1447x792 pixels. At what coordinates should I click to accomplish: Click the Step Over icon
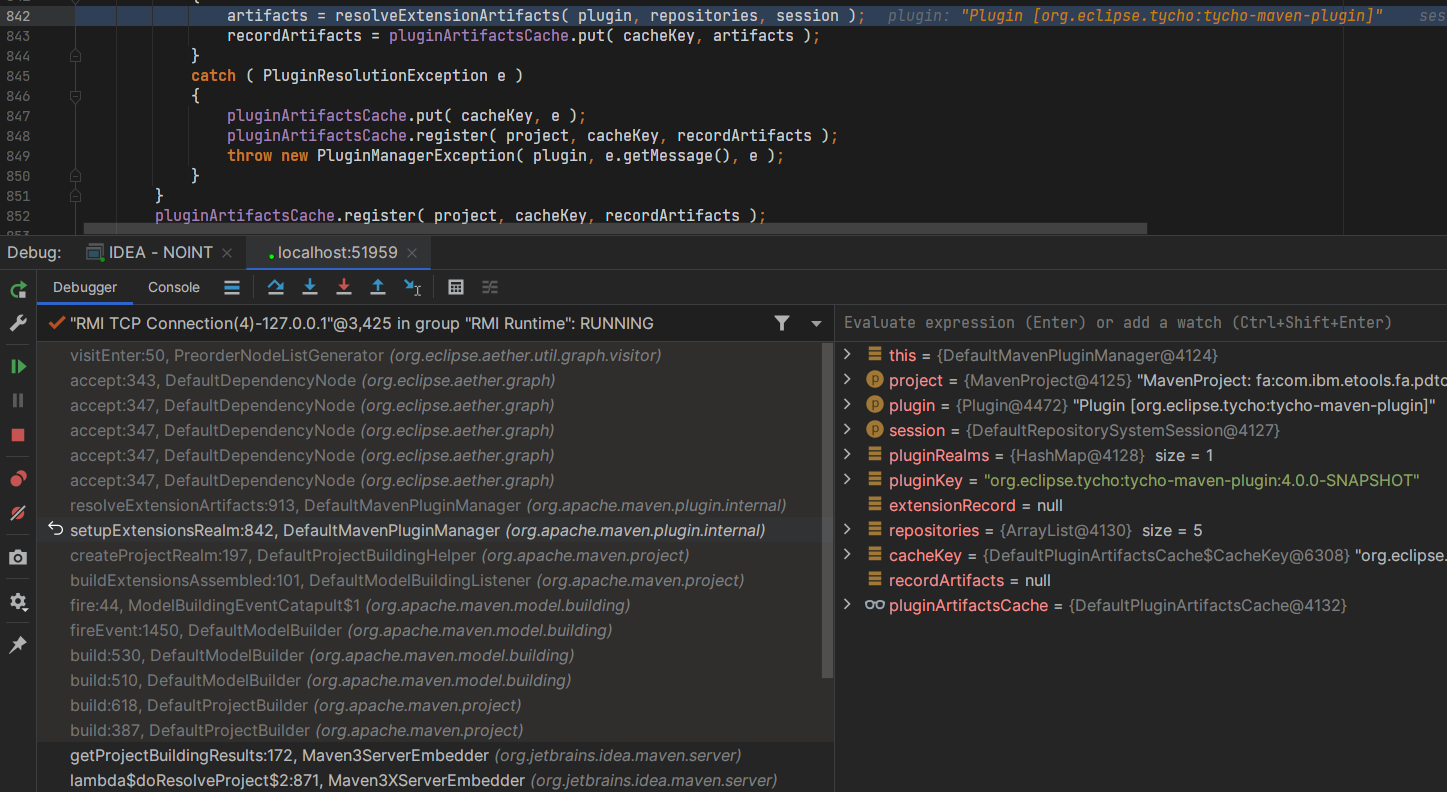point(276,287)
